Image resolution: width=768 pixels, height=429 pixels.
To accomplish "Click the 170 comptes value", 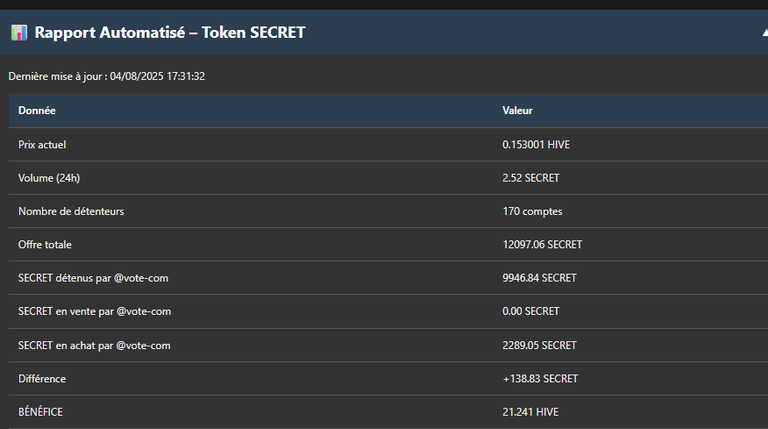I will pyautogui.click(x=532, y=212).
